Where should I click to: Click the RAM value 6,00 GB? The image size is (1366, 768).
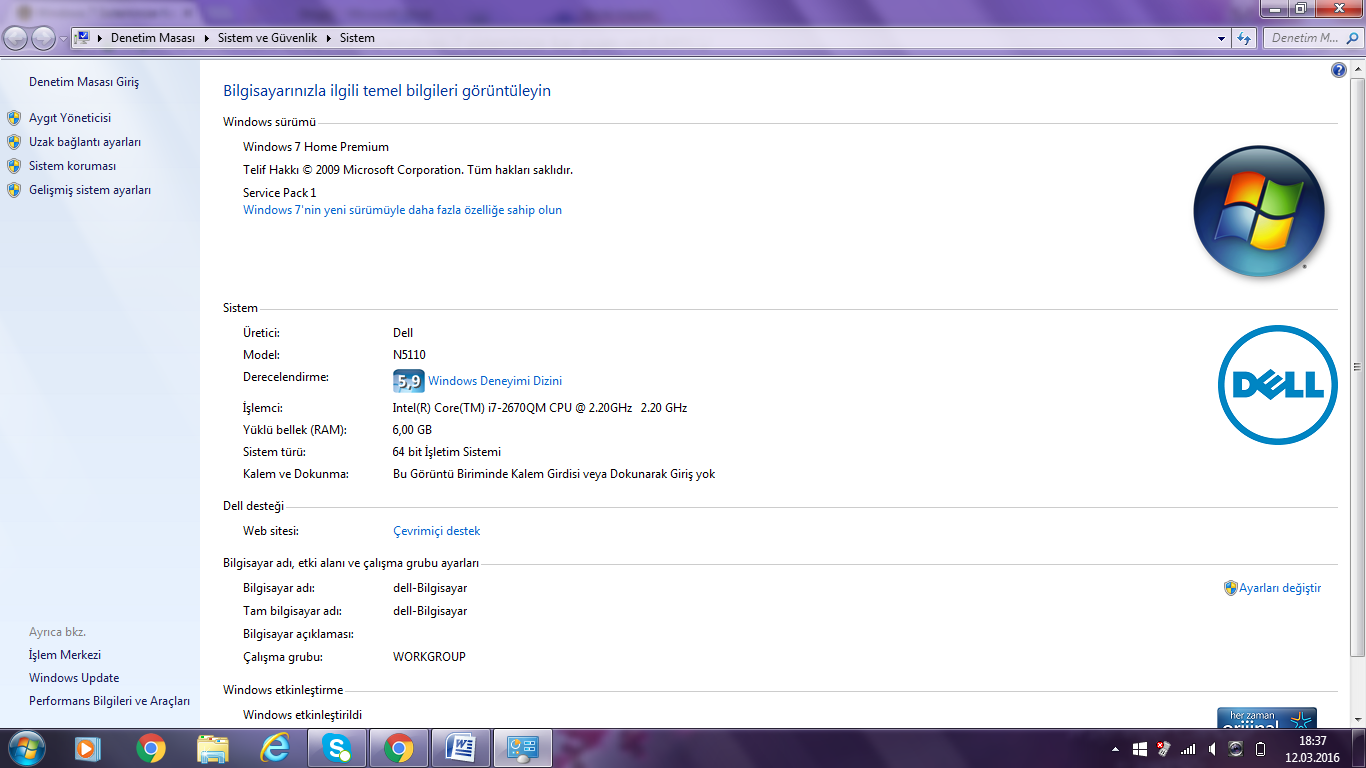click(x=413, y=430)
